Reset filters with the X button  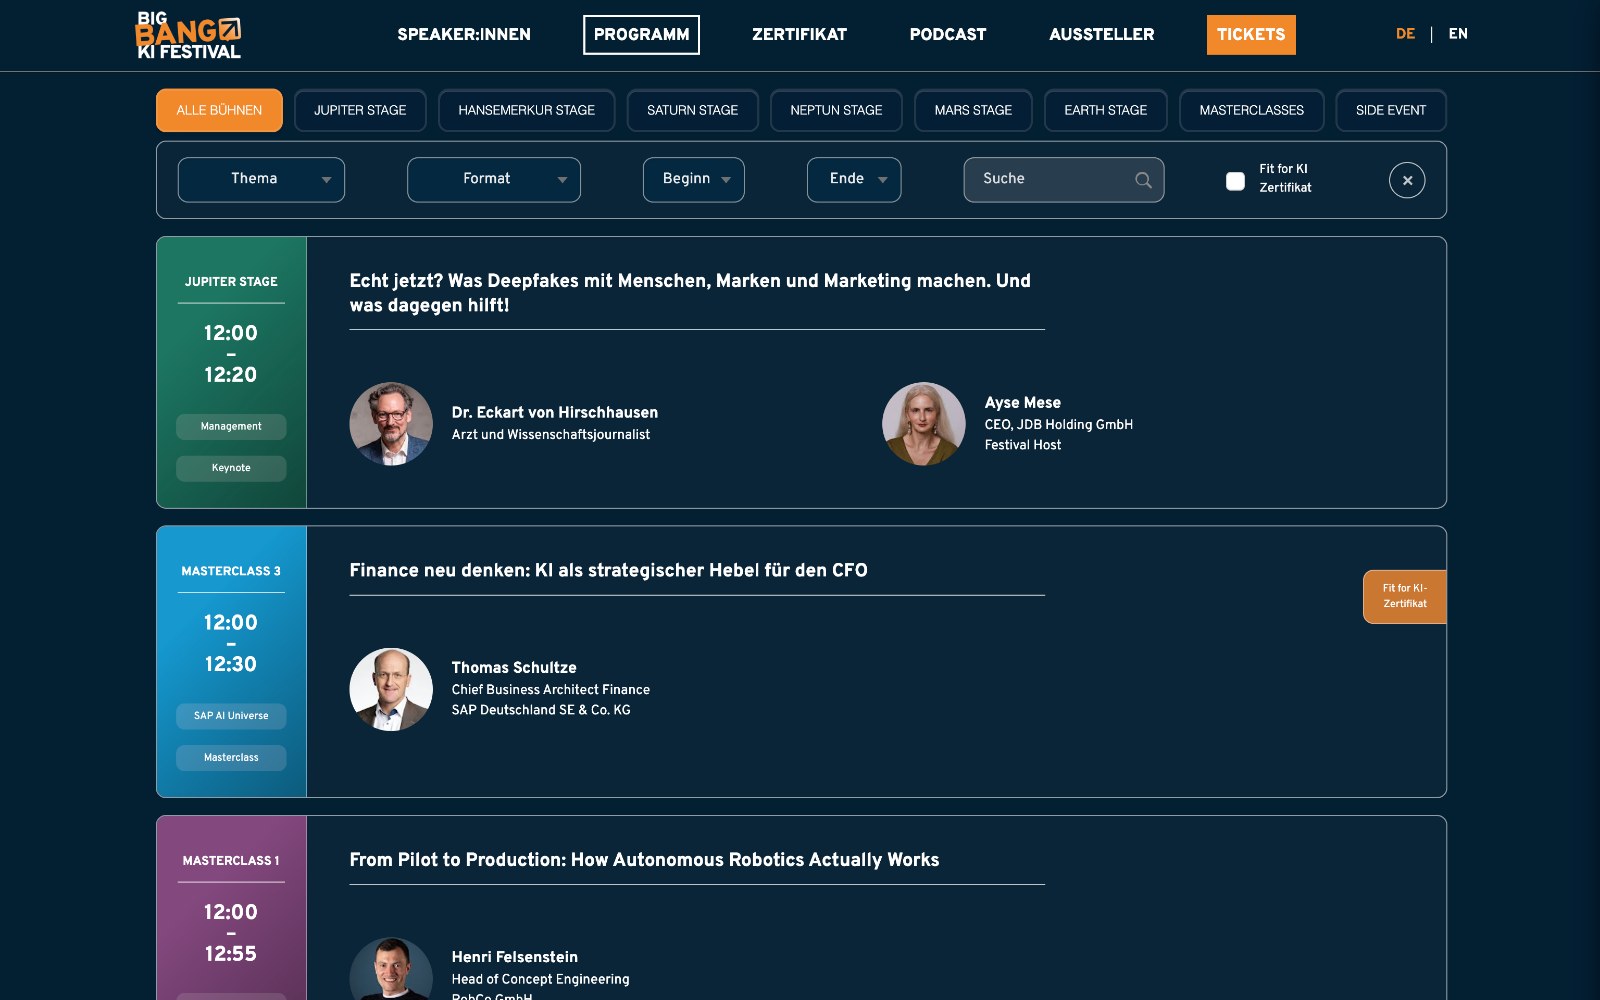click(1407, 180)
